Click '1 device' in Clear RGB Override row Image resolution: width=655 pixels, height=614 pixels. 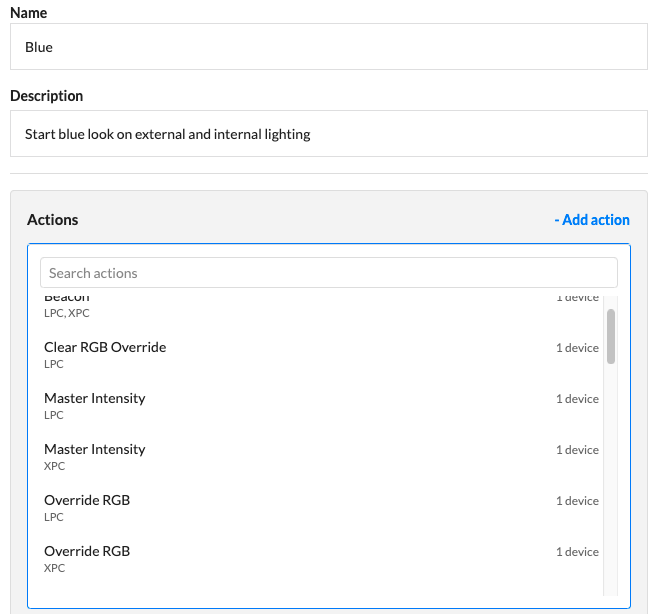click(577, 348)
